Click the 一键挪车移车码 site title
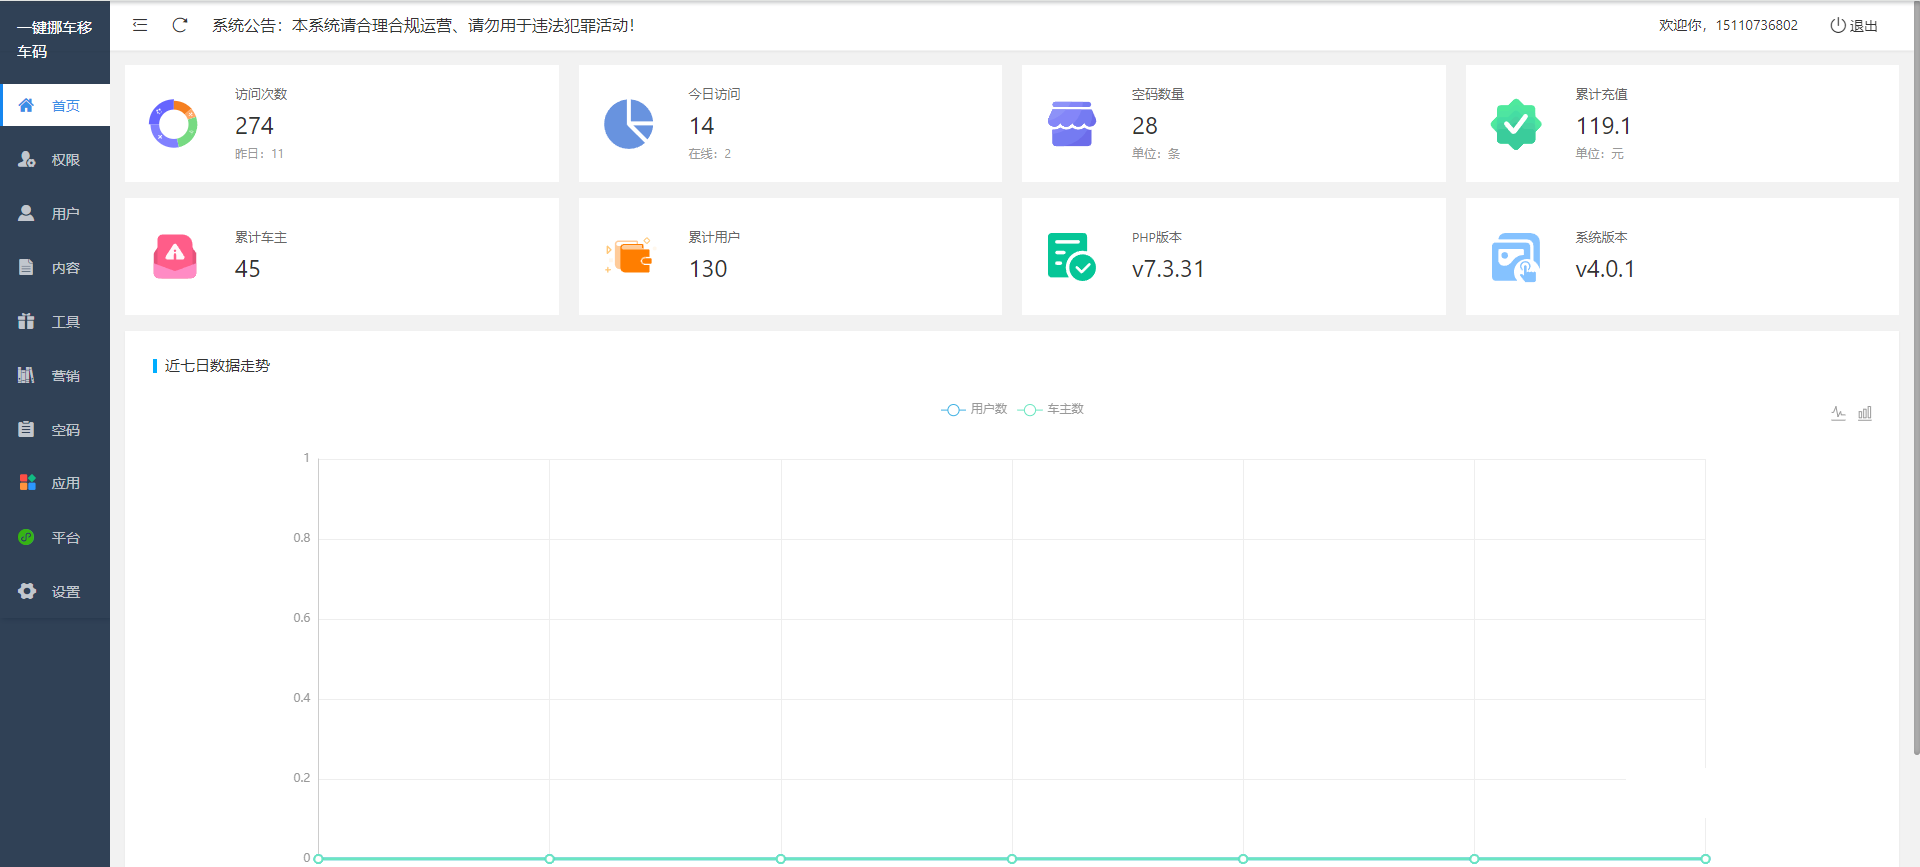The height and width of the screenshot is (867, 1920). coord(54,39)
